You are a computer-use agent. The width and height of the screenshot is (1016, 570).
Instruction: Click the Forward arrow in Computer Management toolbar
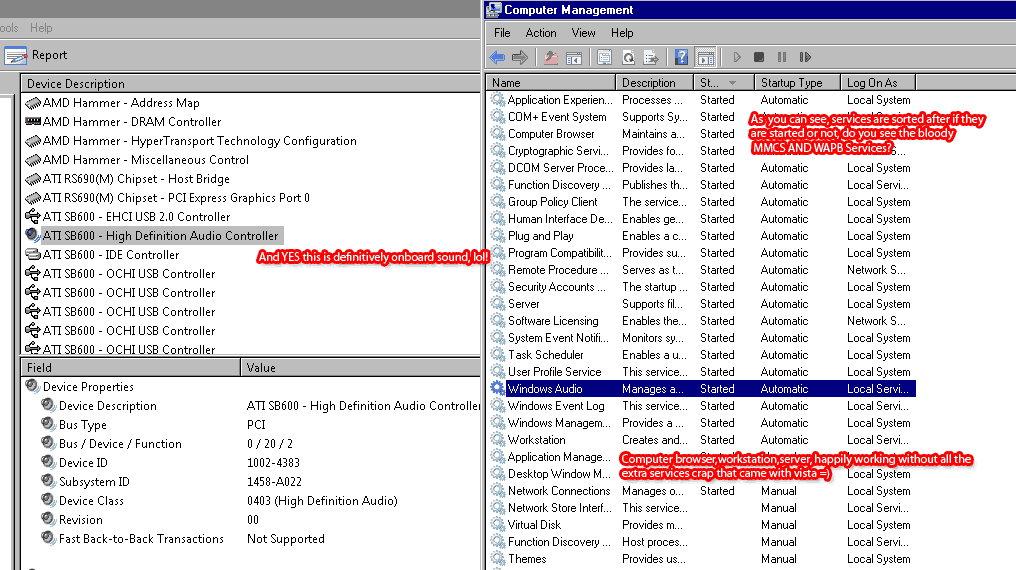coord(520,57)
